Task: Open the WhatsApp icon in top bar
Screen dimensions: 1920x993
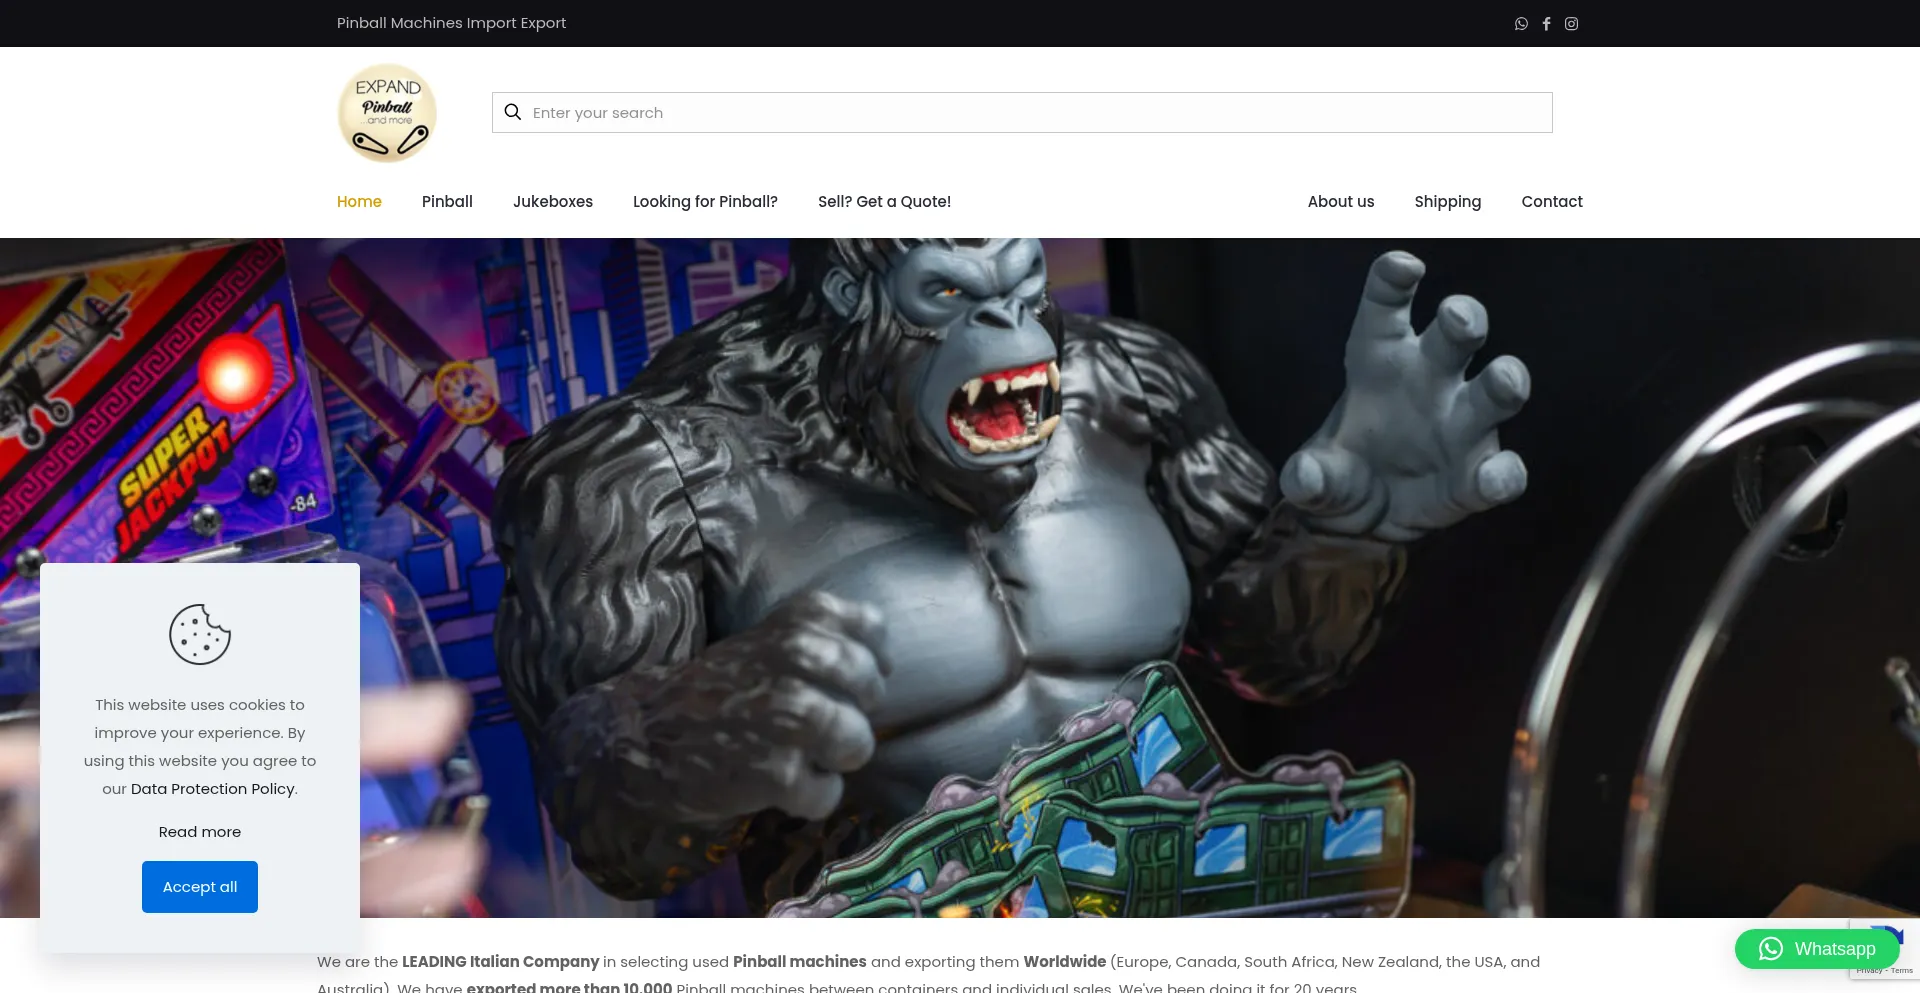Action: 1521,24
